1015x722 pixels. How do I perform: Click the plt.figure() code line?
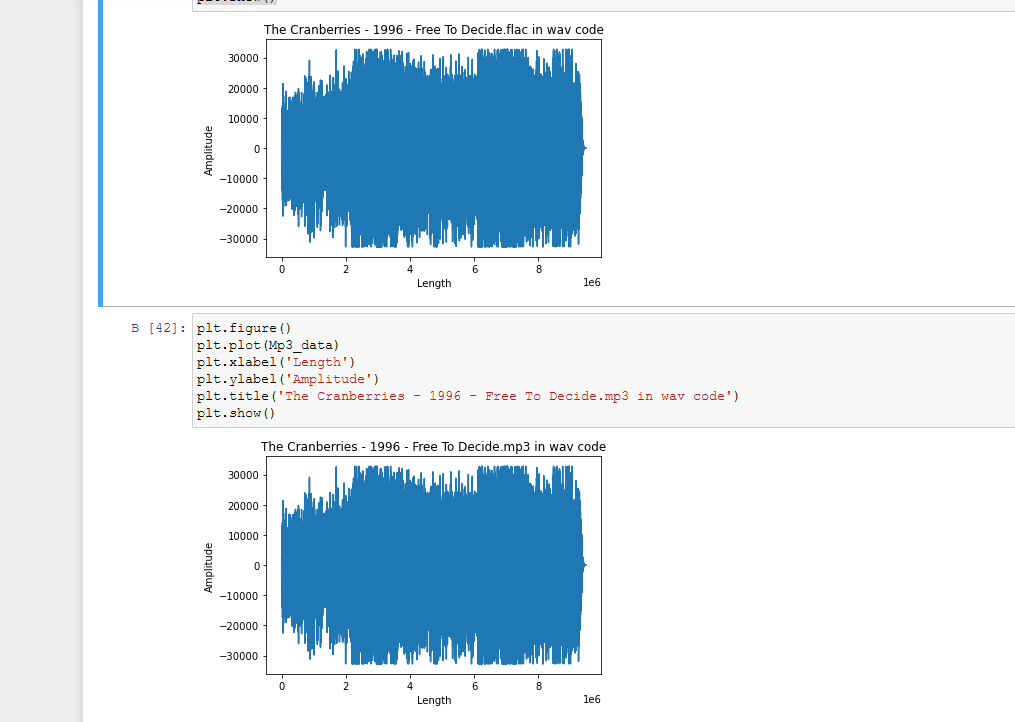pos(244,328)
